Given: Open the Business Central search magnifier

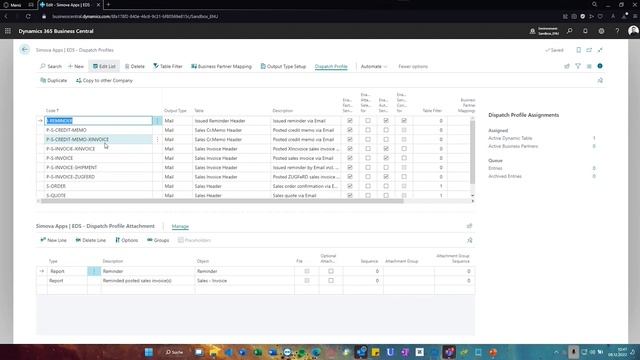Looking at the screenshot, I should 569,31.
